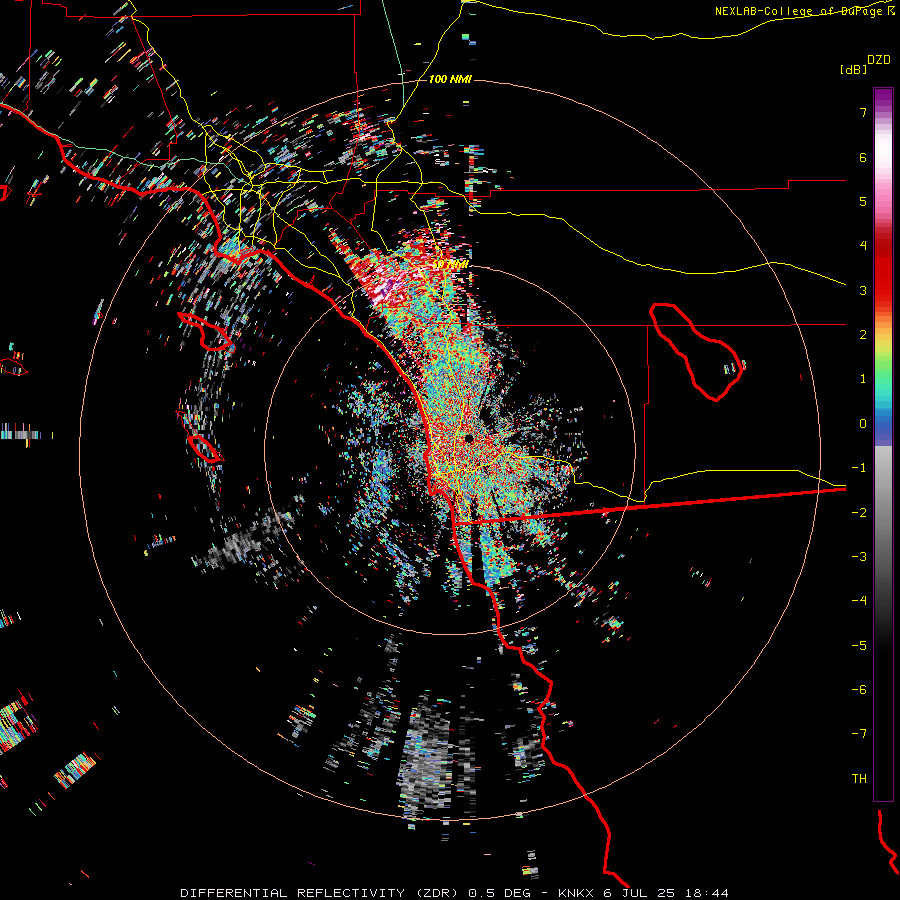Click the DZD label above color scale
The height and width of the screenshot is (900, 900).
tap(878, 60)
